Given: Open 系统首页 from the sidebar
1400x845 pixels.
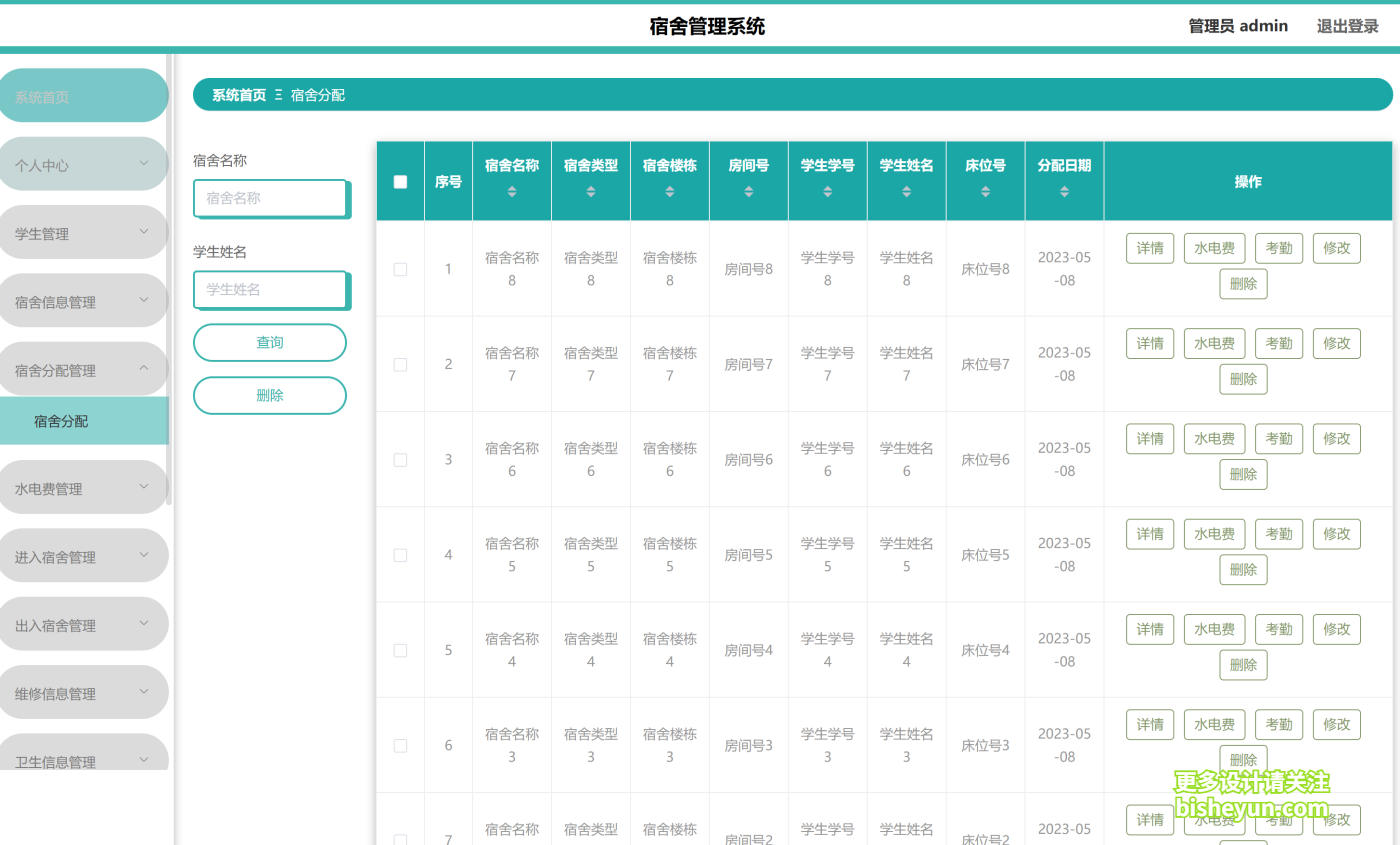Looking at the screenshot, I should coord(84,95).
